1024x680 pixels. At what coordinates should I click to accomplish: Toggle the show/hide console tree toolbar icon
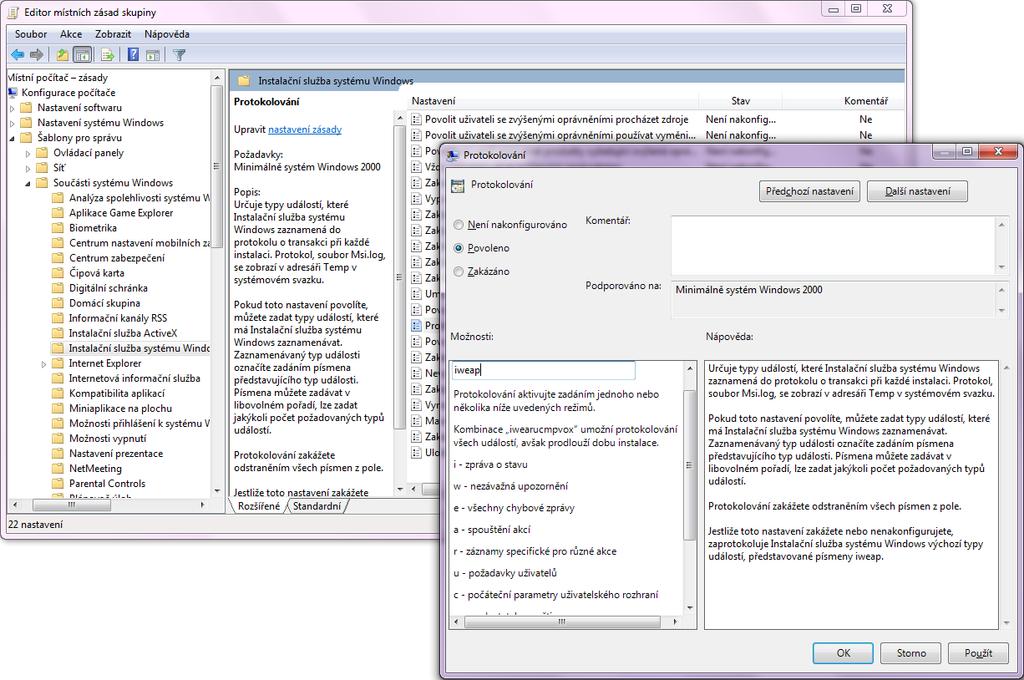point(82,55)
